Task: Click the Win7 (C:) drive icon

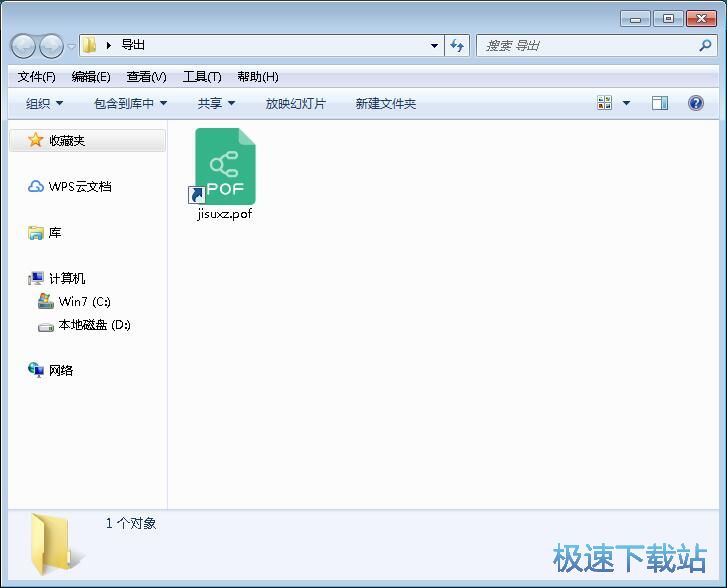Action: point(45,301)
